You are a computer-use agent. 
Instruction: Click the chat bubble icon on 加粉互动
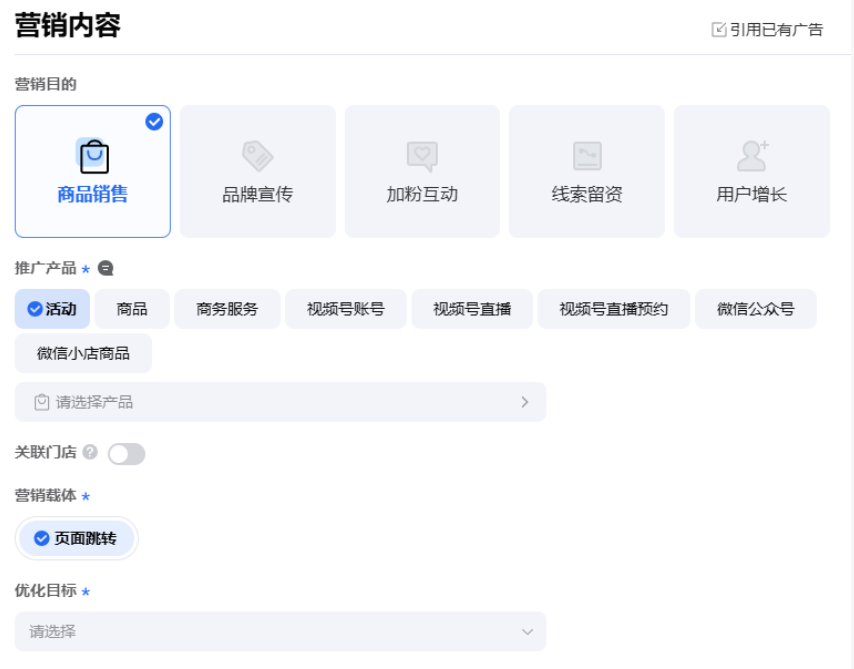pos(421,155)
